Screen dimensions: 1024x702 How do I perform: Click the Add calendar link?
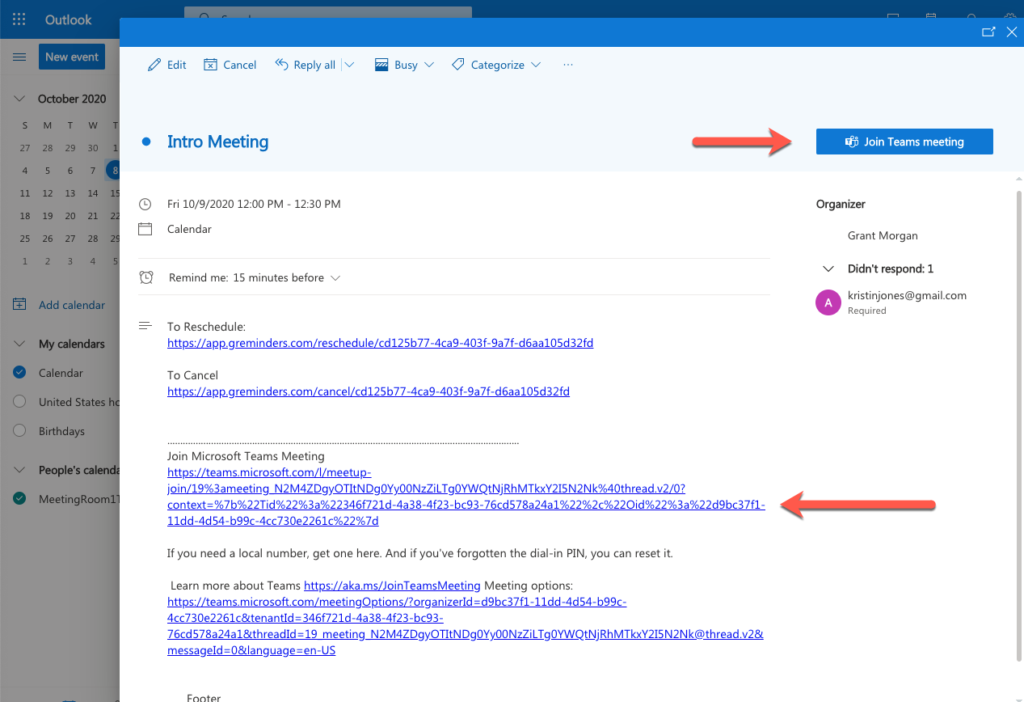[x=72, y=305]
